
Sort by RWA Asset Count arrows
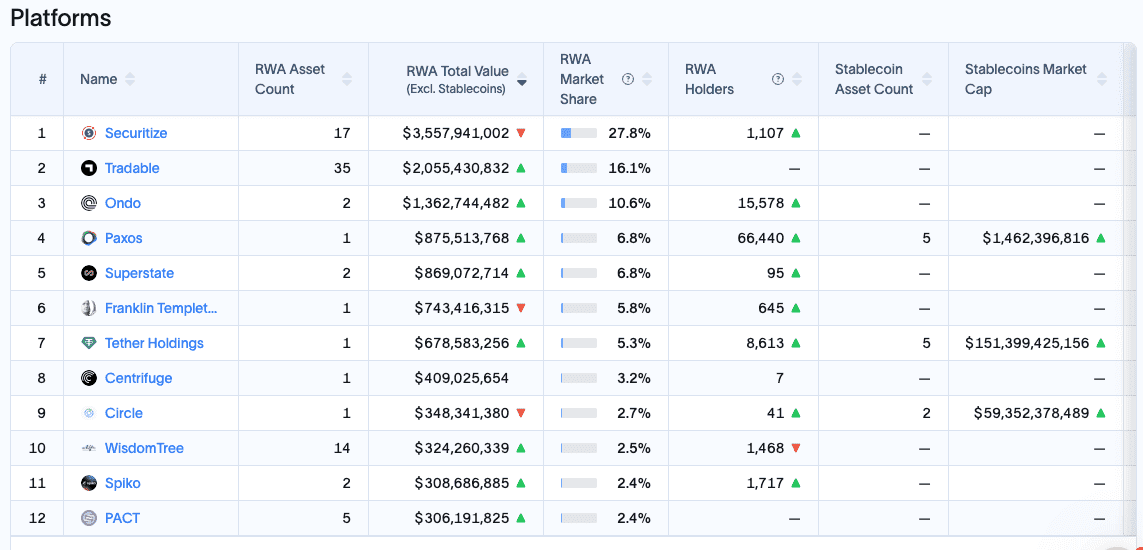[347, 79]
